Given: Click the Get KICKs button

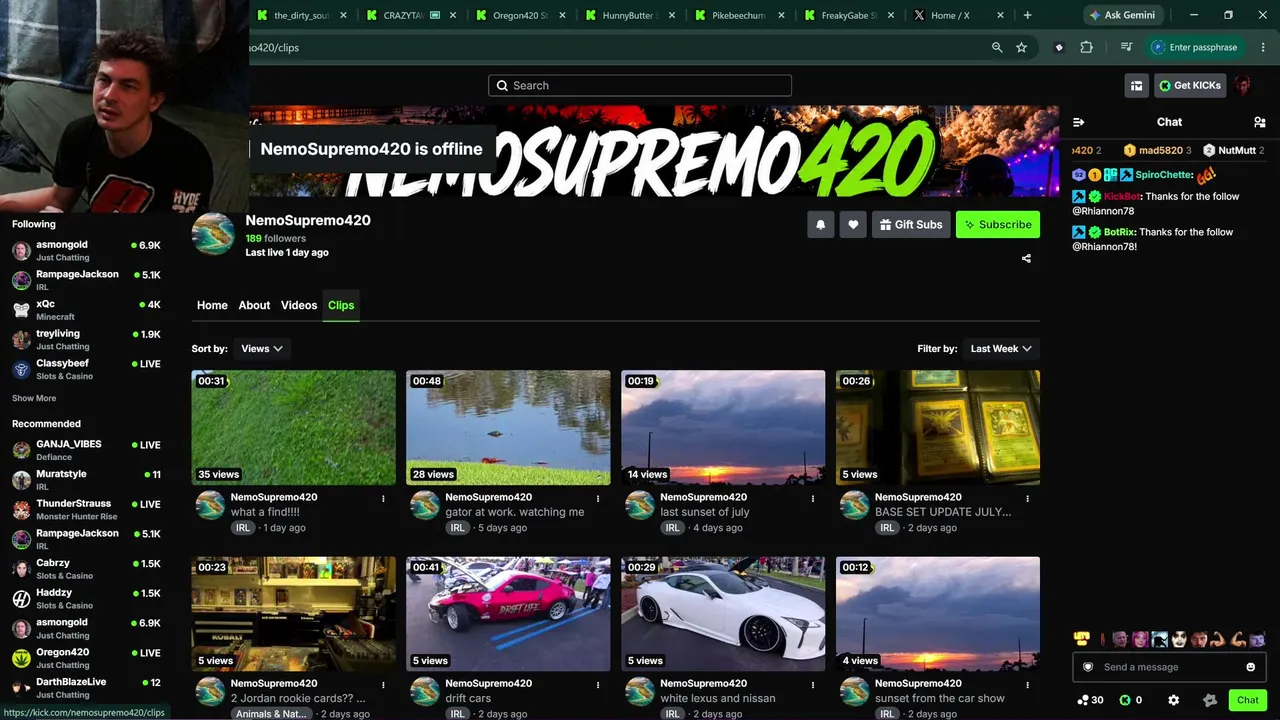Looking at the screenshot, I should (x=1190, y=85).
